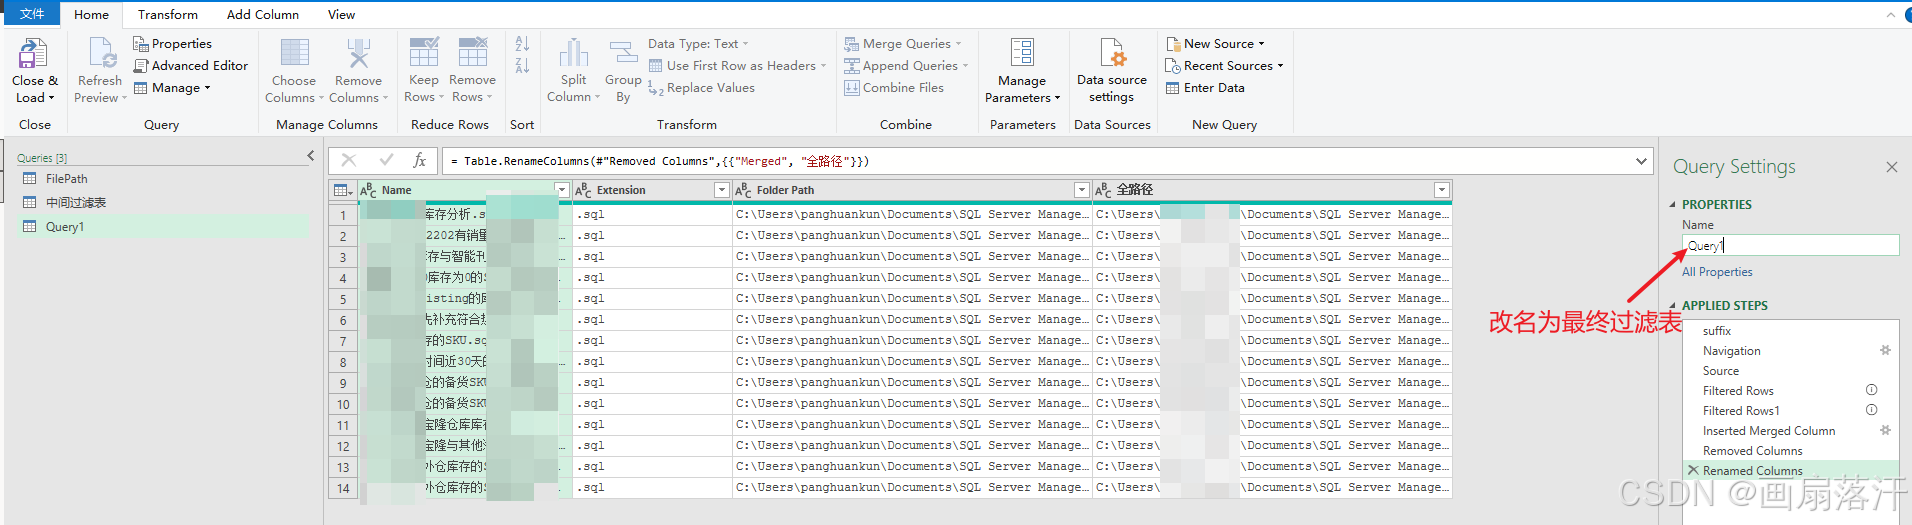Open the 文件 menu tab
Viewport: 1912px width, 525px height.
point(32,14)
